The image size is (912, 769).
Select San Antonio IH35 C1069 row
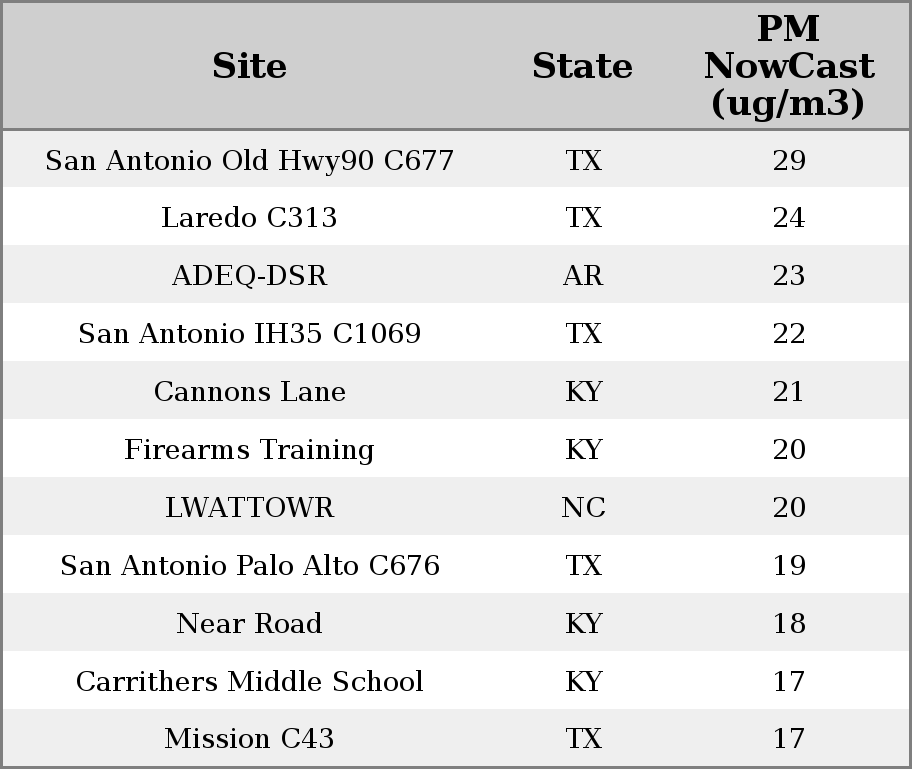(456, 333)
